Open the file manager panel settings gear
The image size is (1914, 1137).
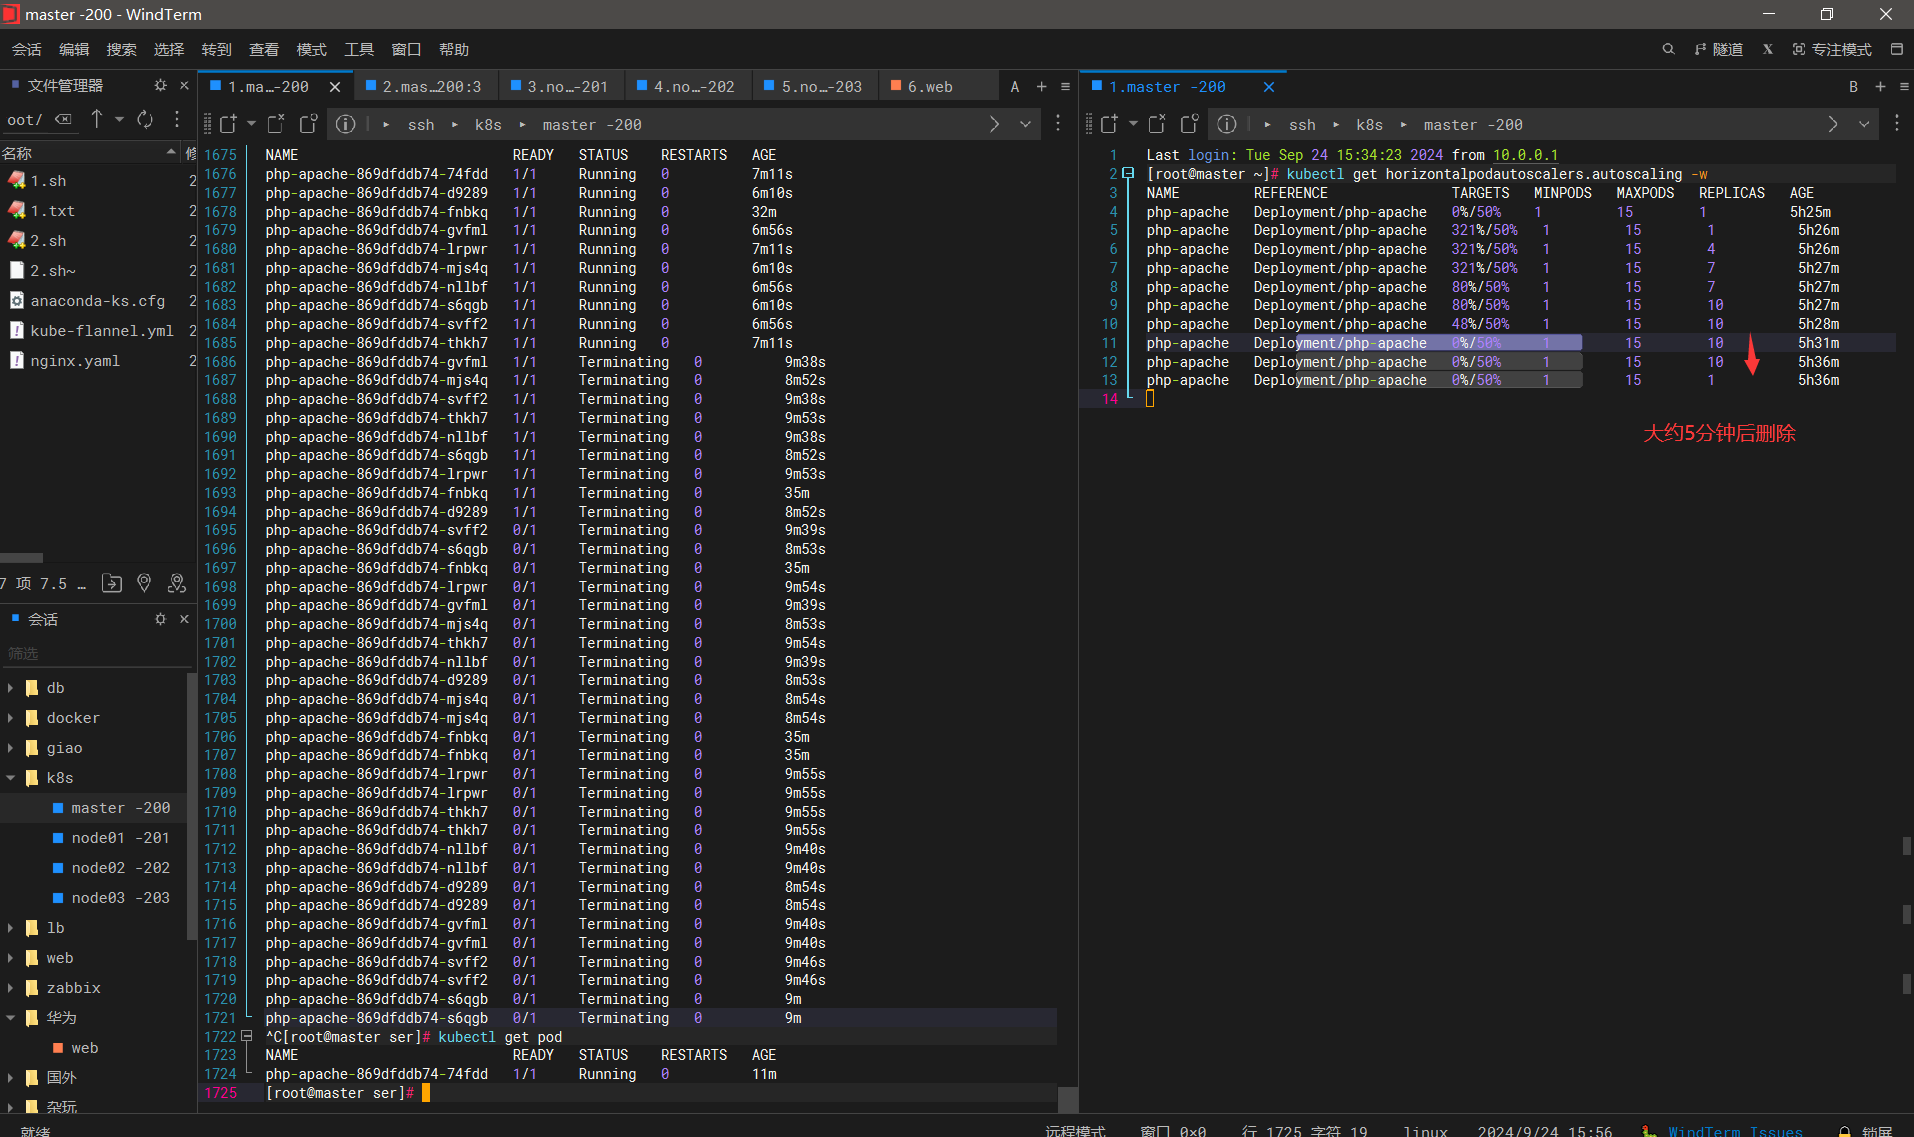pos(160,85)
